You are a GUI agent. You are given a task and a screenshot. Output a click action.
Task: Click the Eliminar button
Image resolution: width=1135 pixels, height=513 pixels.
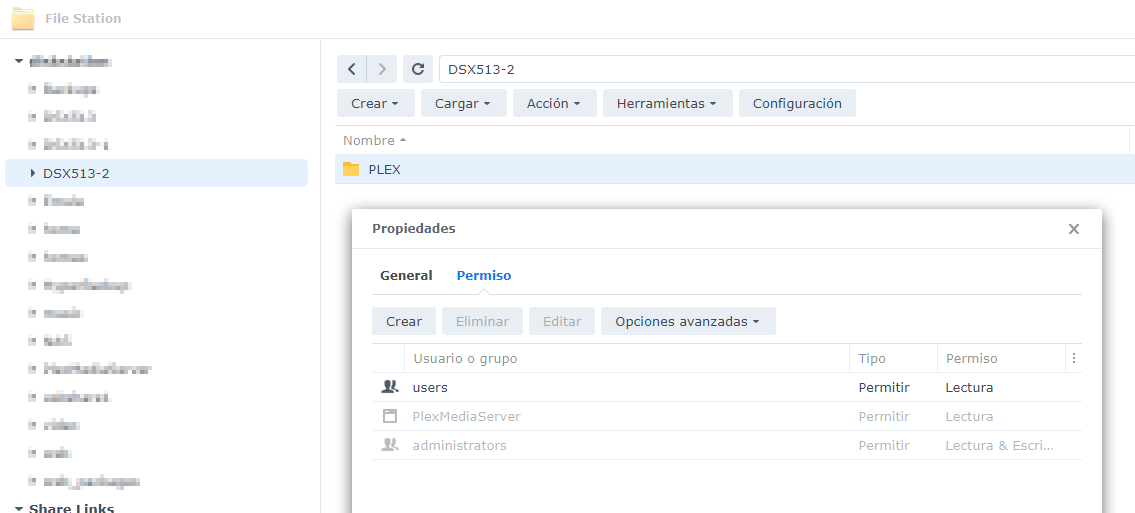click(483, 321)
